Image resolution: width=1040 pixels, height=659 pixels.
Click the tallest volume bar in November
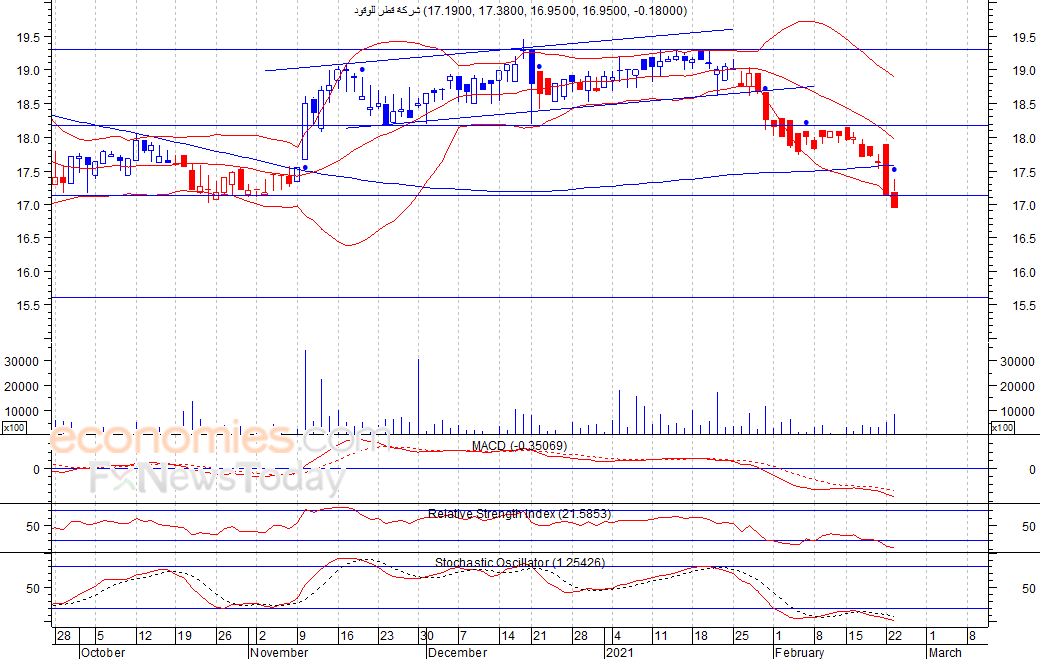305,392
